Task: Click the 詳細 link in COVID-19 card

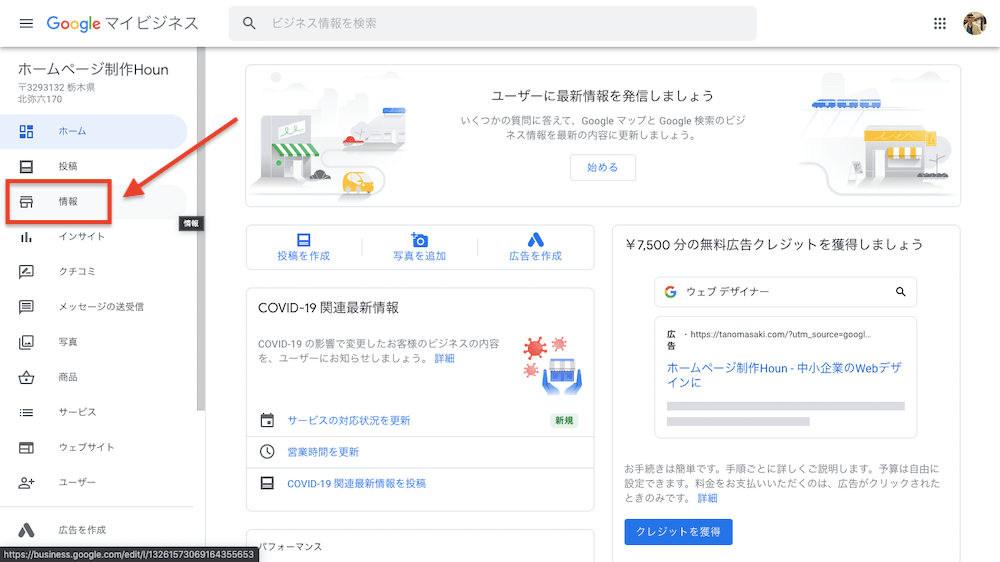Action: pyautogui.click(x=445, y=359)
